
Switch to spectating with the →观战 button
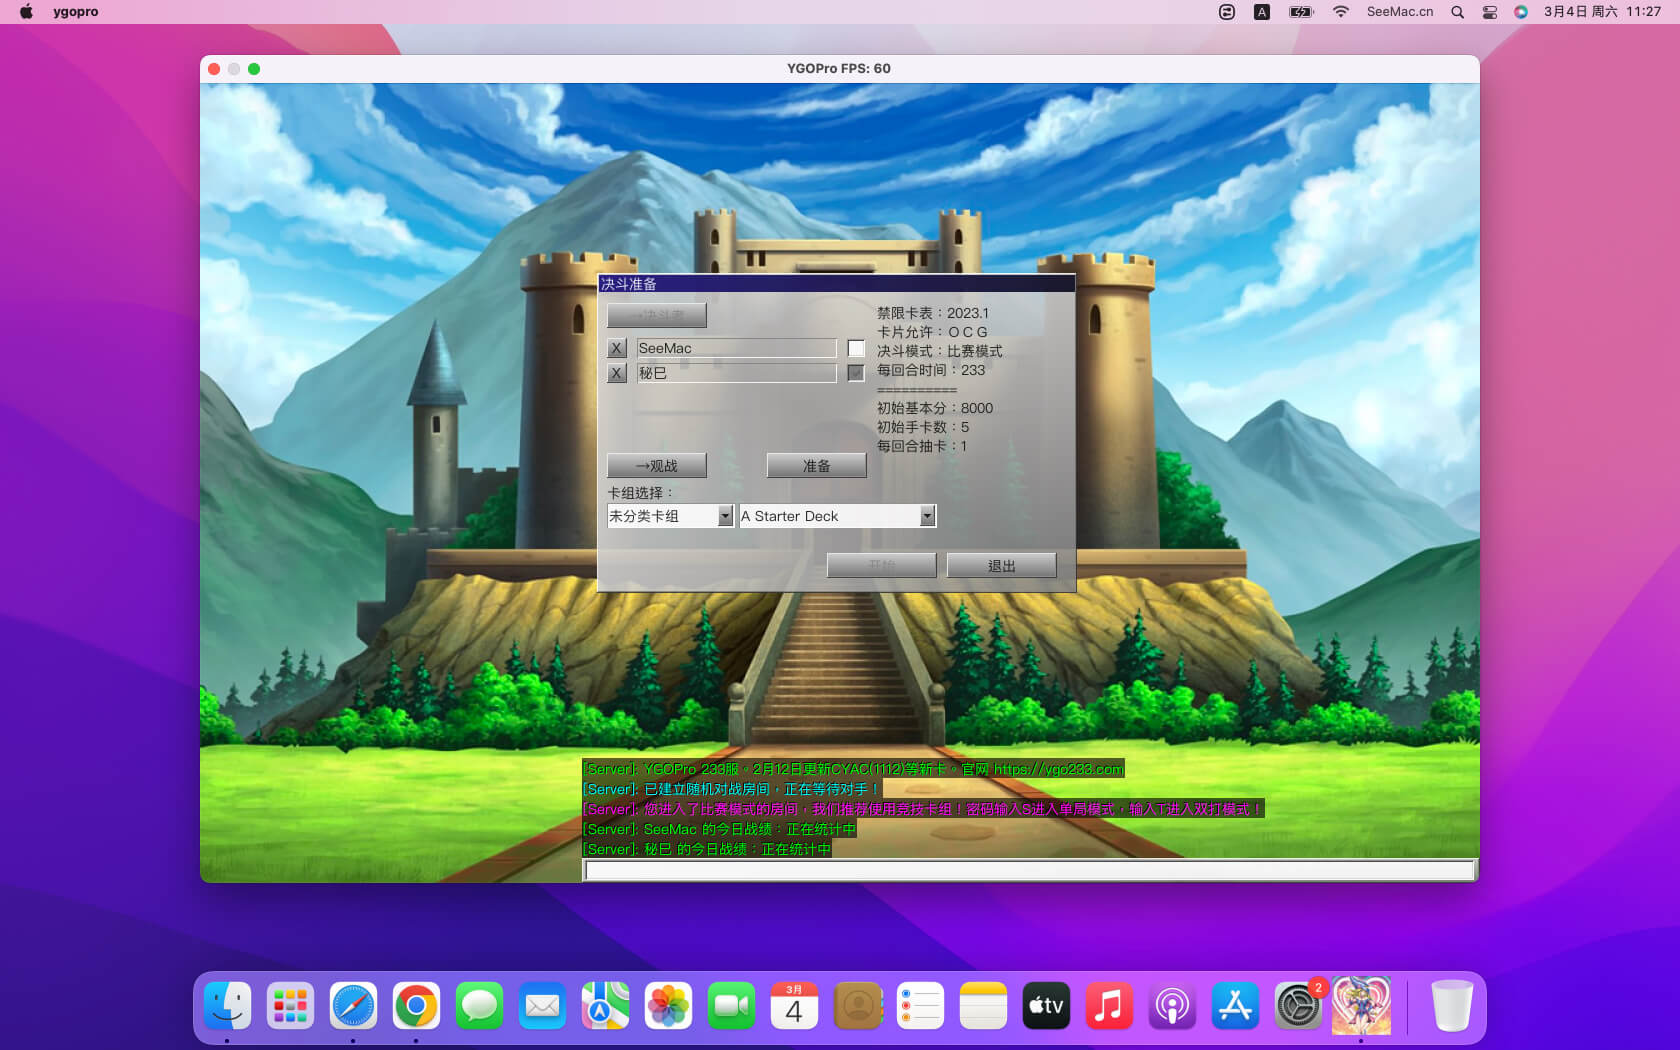656,466
